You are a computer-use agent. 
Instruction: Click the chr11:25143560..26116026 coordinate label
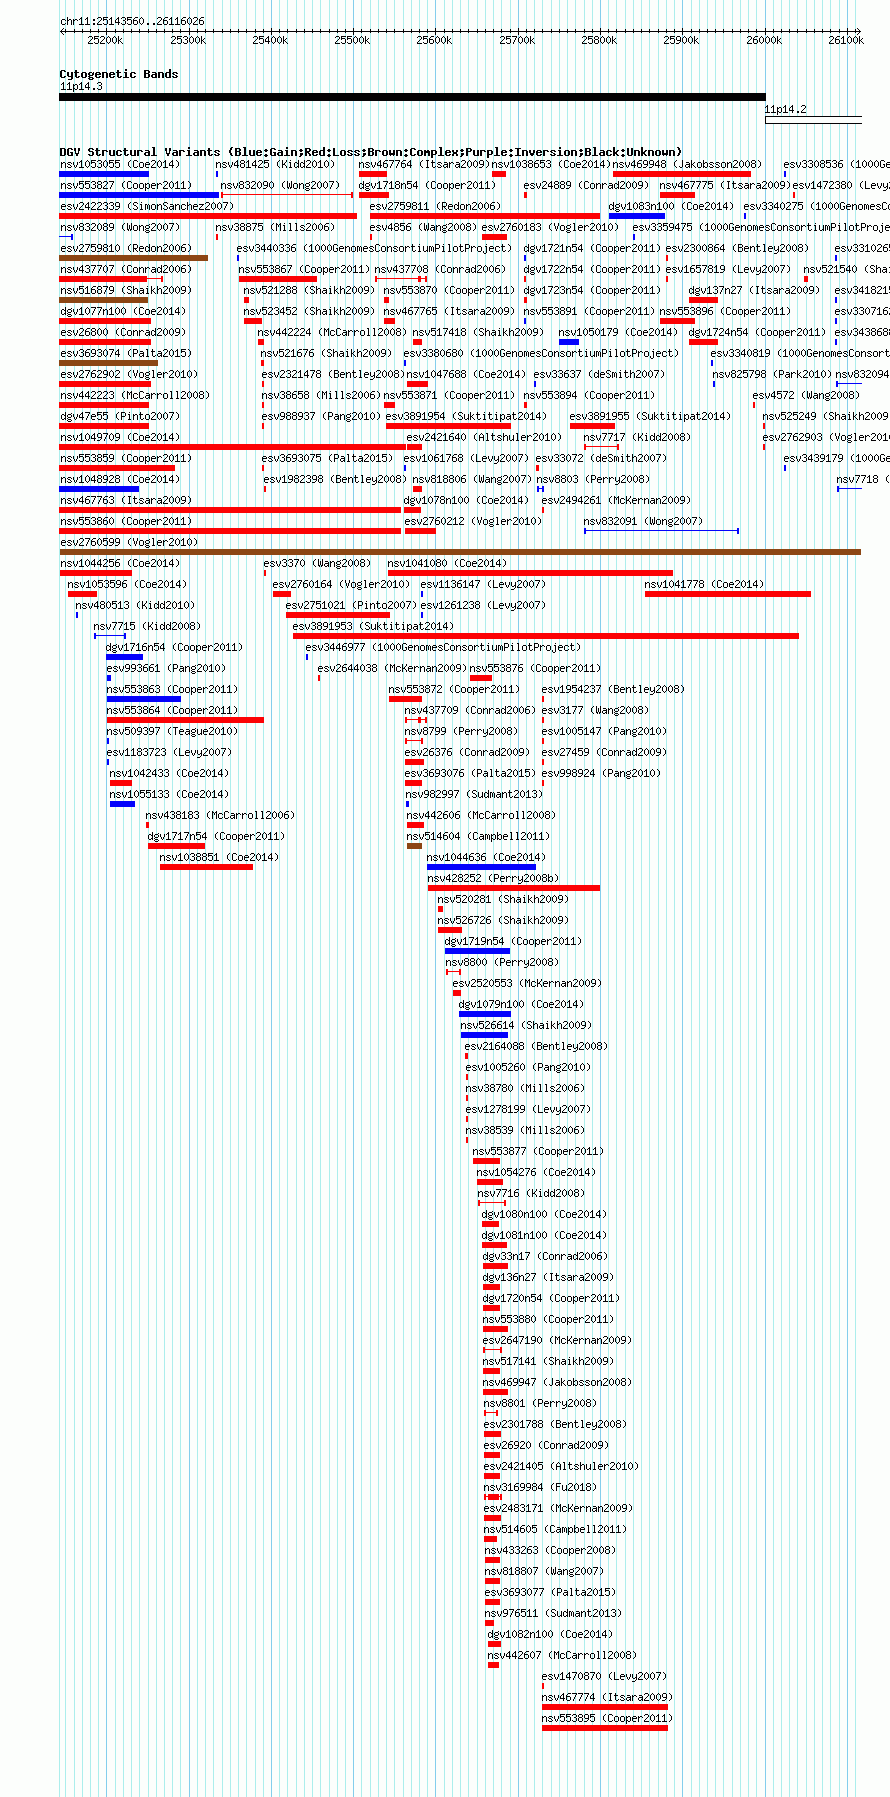coord(132,21)
